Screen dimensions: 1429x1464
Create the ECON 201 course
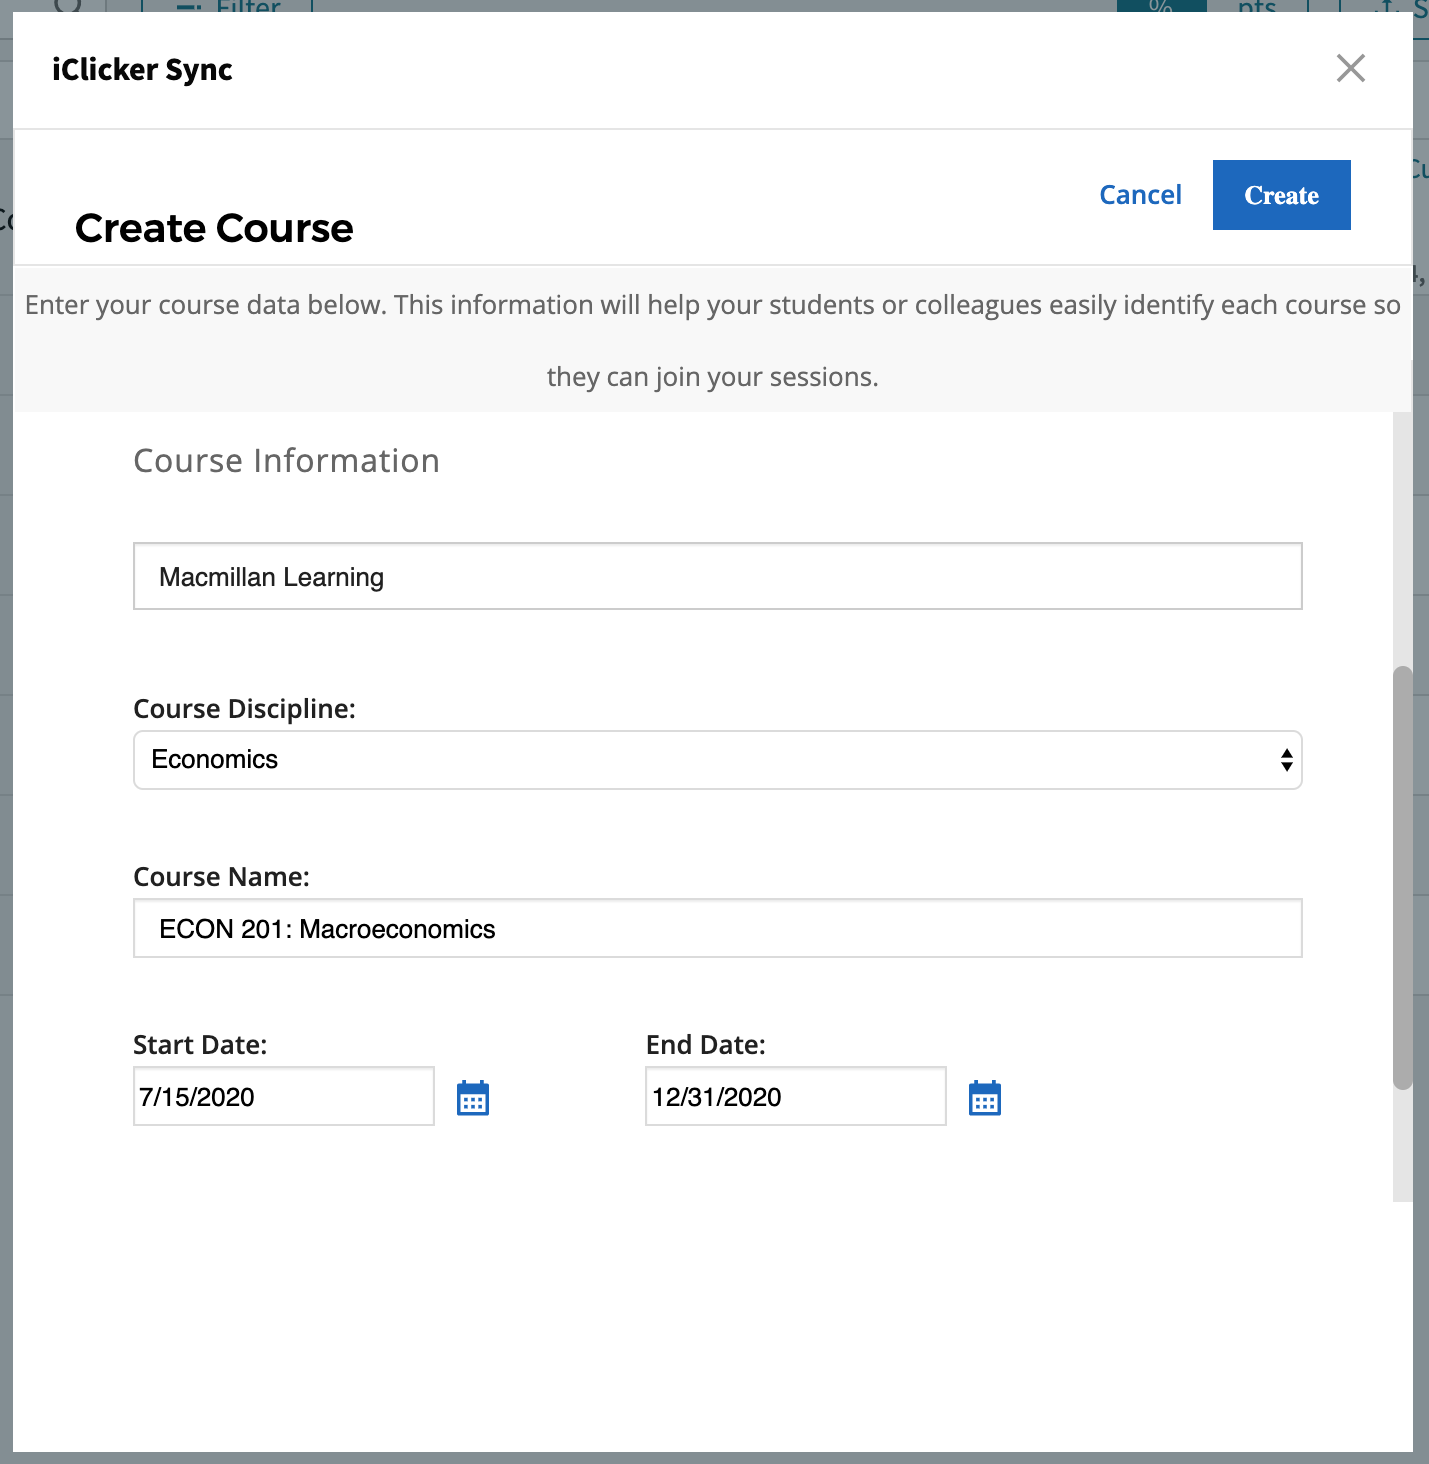click(x=1281, y=195)
